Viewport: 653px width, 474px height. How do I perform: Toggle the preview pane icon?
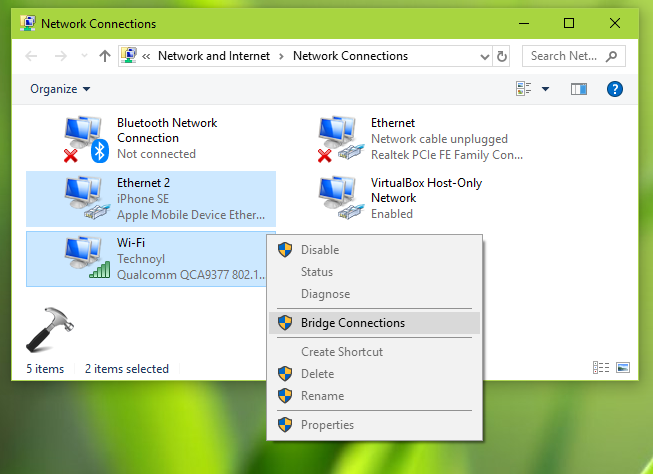click(578, 89)
